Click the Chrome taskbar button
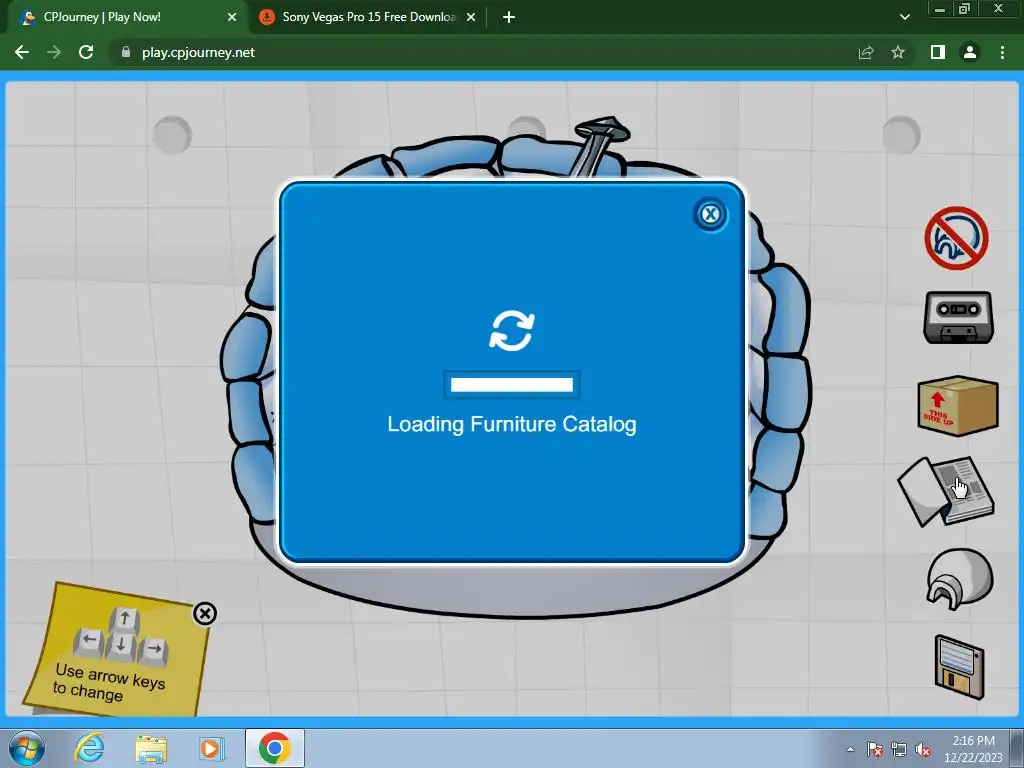 pos(275,748)
